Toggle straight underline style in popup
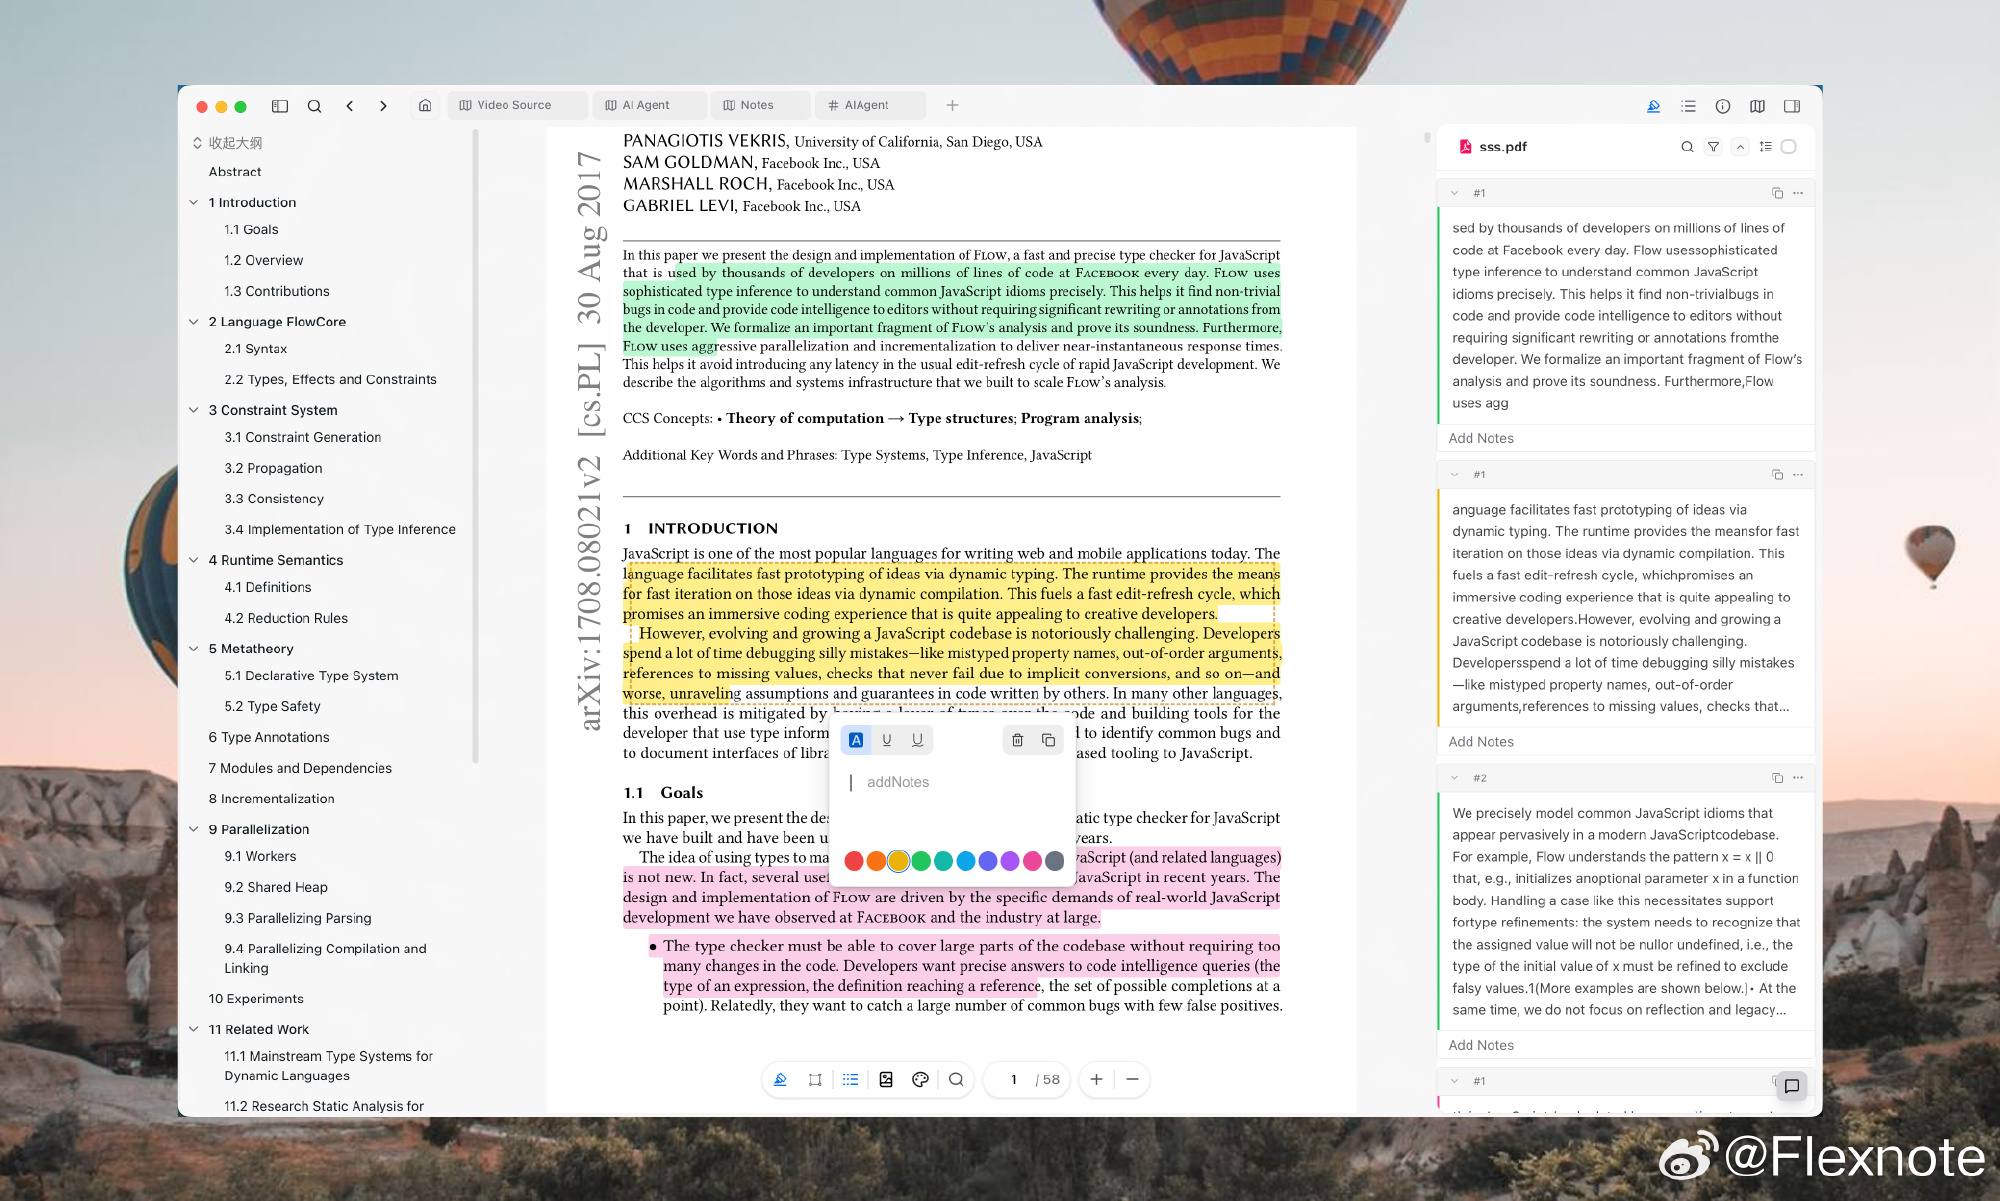 pos(886,740)
